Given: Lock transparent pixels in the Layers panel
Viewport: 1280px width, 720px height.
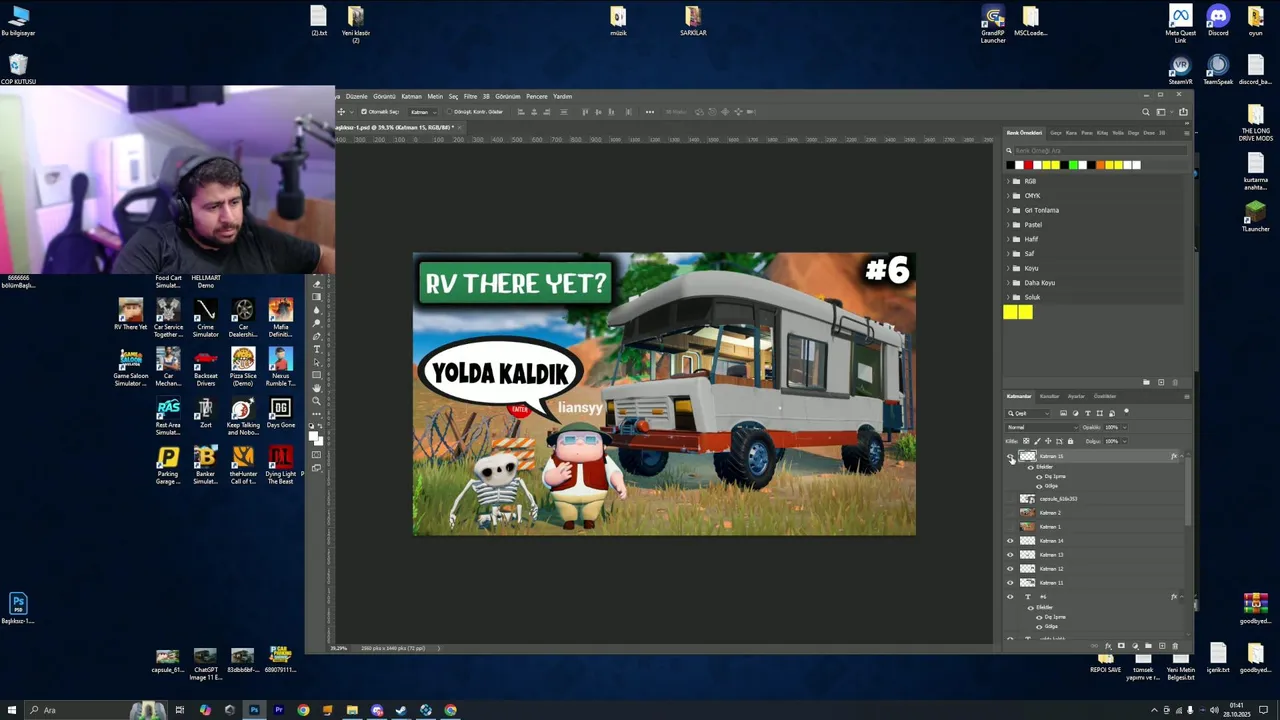Looking at the screenshot, I should (x=1026, y=441).
